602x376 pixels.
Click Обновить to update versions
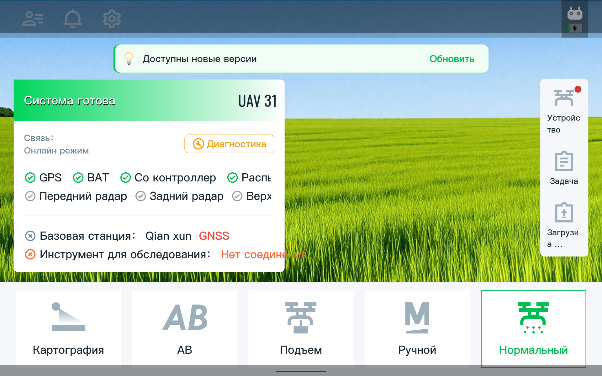pyautogui.click(x=452, y=59)
